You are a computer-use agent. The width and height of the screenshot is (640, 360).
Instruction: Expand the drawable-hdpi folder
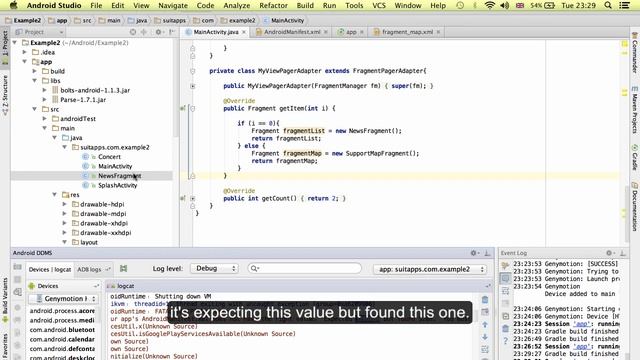64,204
